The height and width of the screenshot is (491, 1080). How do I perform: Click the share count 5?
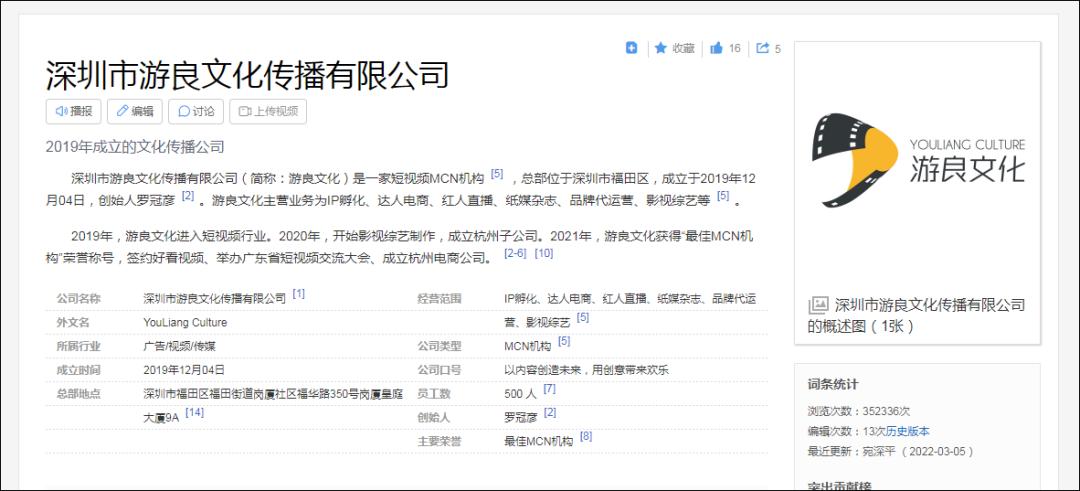coord(778,49)
